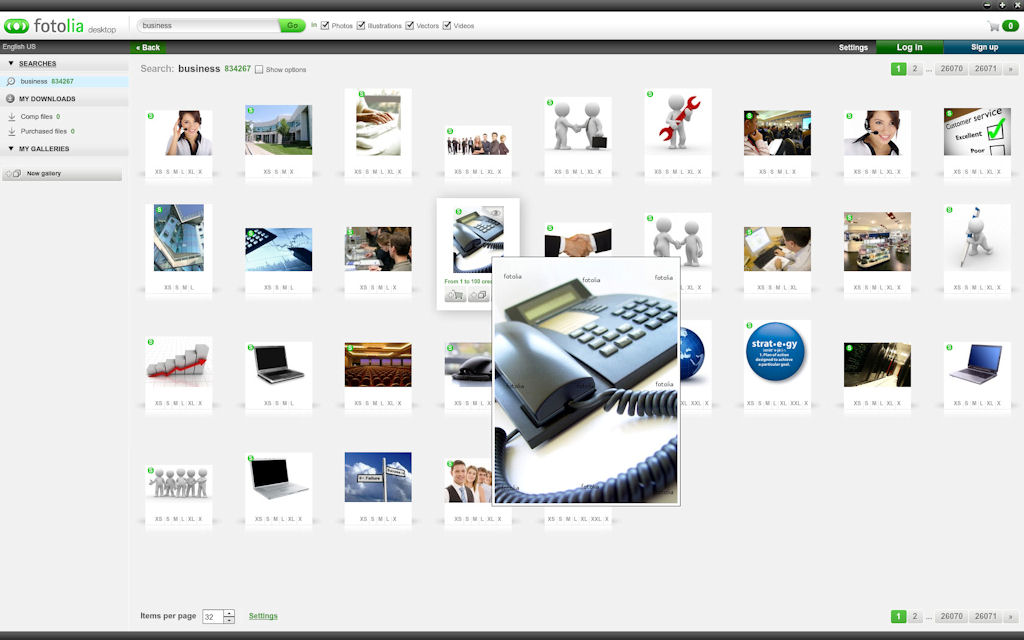Image resolution: width=1024 pixels, height=640 pixels.
Task: Click the Comp files download icon
Action: click(x=11, y=117)
